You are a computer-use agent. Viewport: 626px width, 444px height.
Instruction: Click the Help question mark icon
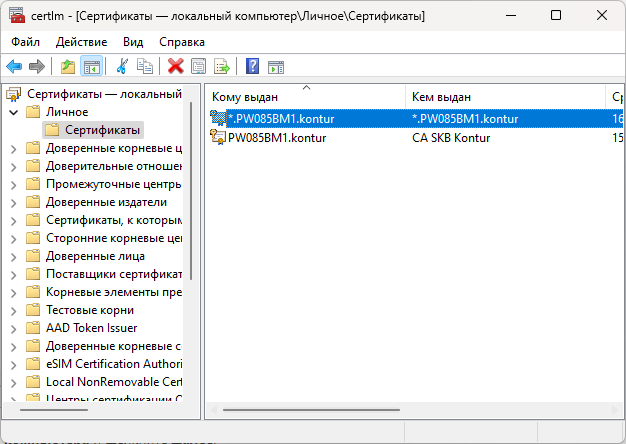pos(252,67)
